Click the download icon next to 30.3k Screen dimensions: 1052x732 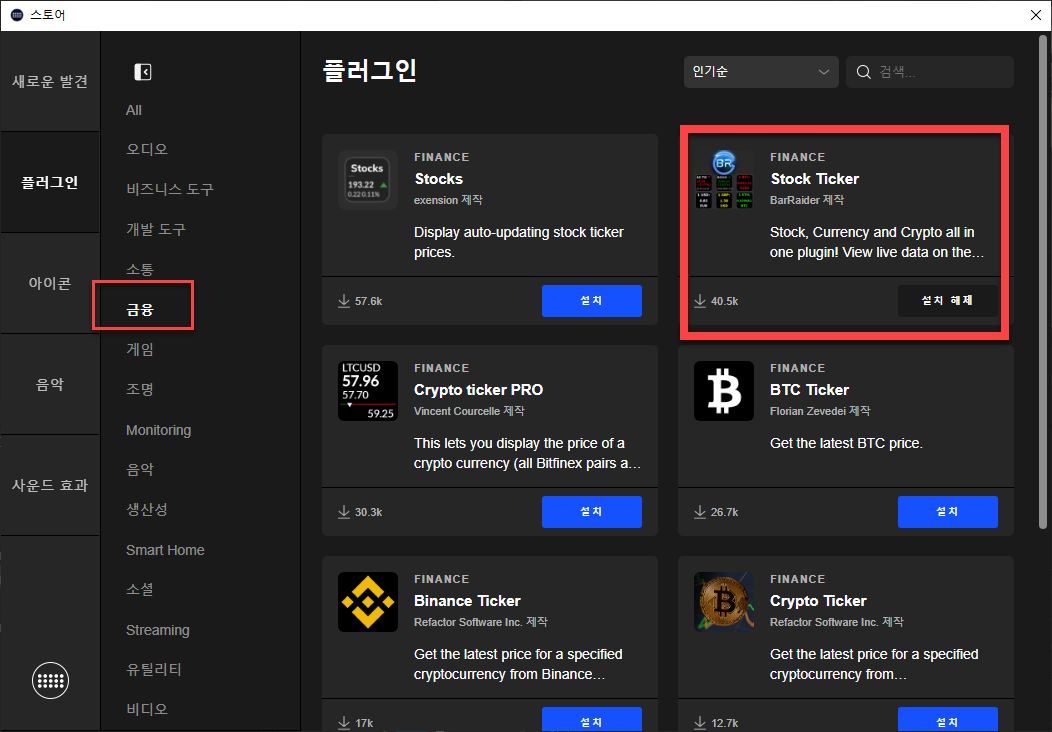[x=344, y=512]
